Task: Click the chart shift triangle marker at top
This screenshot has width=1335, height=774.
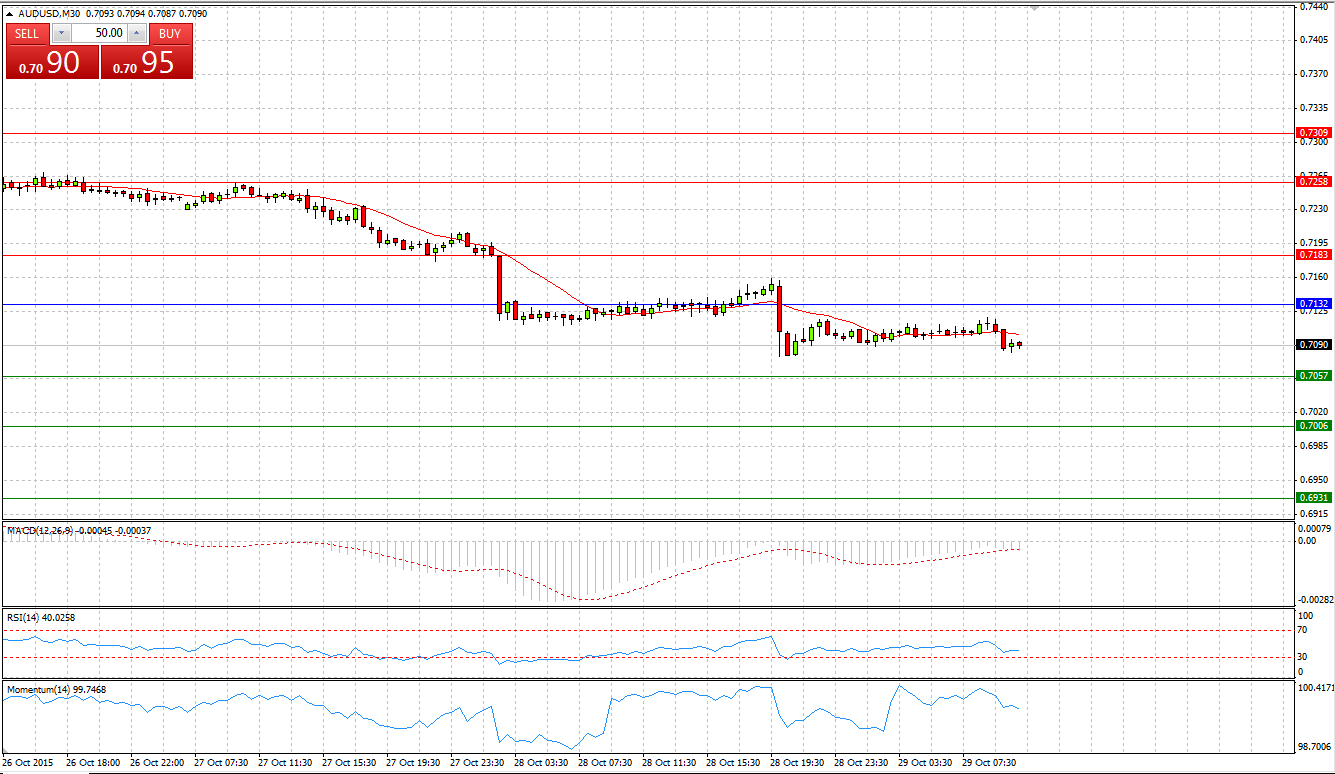Action: click(x=1035, y=8)
